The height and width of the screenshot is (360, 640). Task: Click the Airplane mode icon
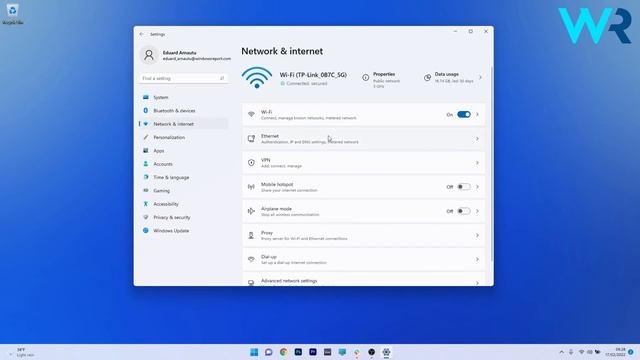coord(251,211)
